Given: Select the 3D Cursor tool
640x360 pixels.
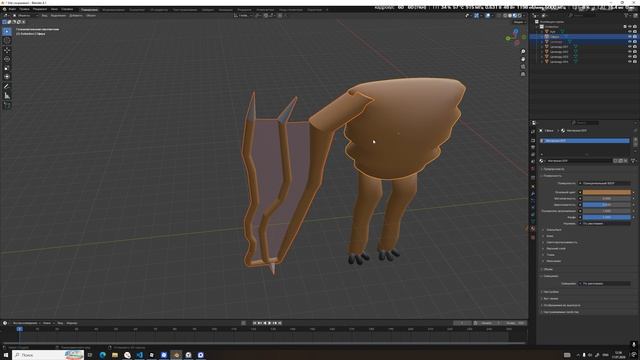Looking at the screenshot, I should tap(7, 40).
